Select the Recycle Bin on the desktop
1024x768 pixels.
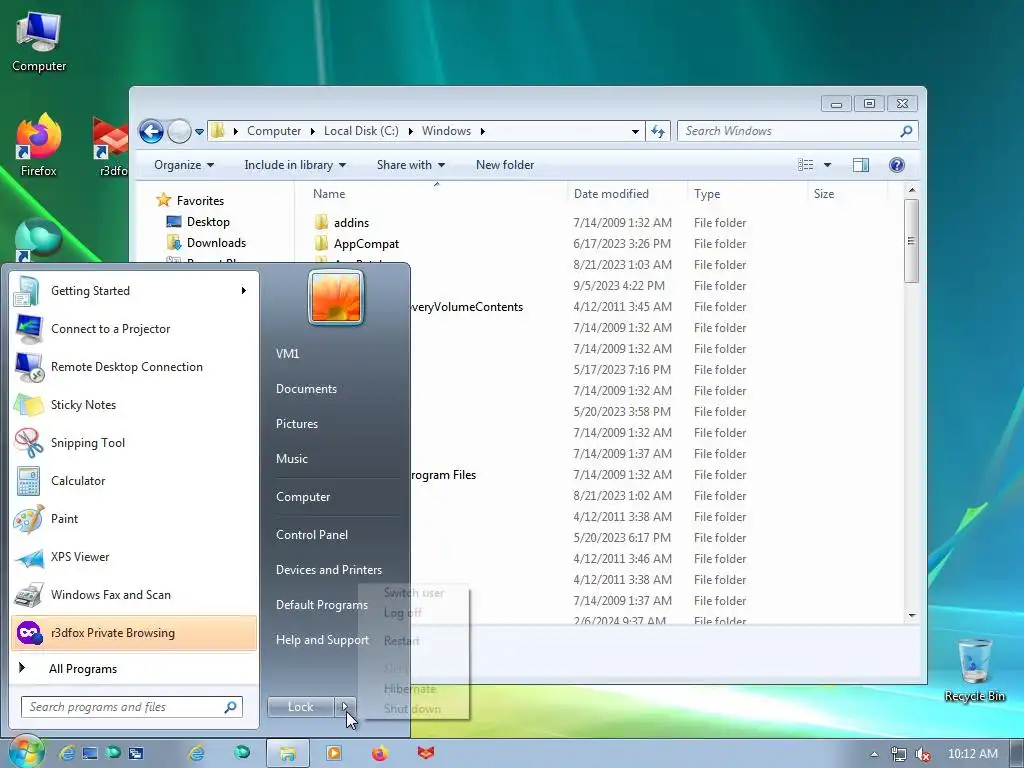(974, 669)
